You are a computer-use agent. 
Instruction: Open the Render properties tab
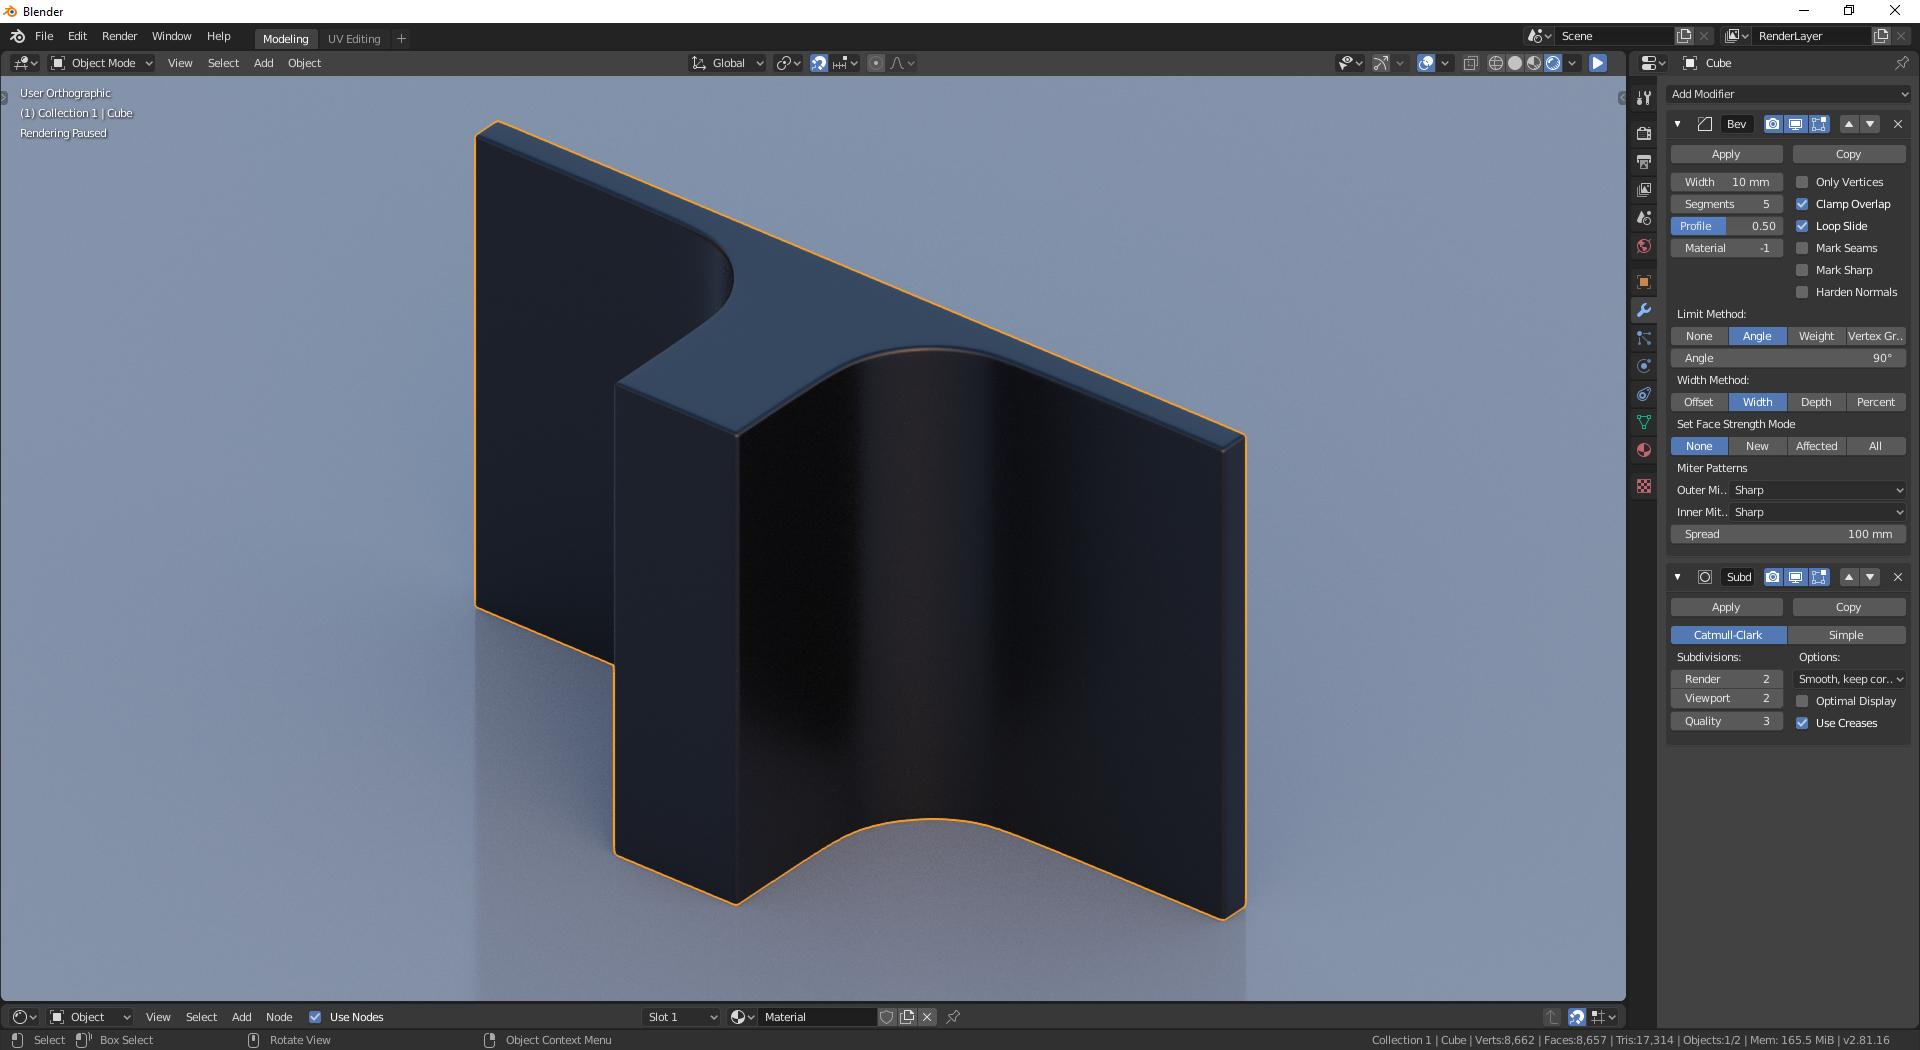(1643, 133)
